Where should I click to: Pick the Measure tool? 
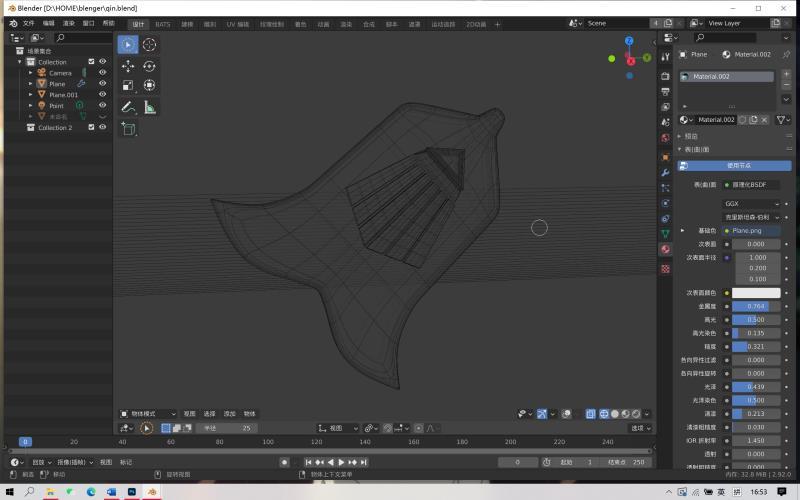point(150,107)
